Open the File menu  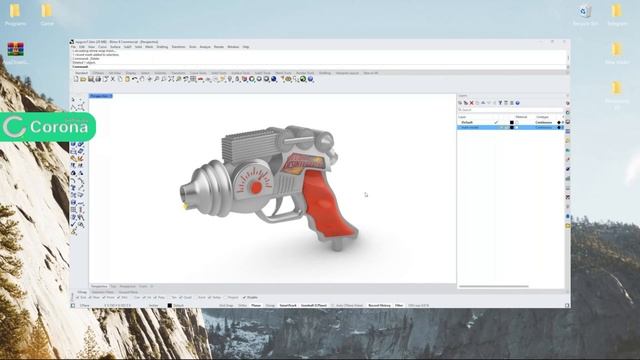73,47
